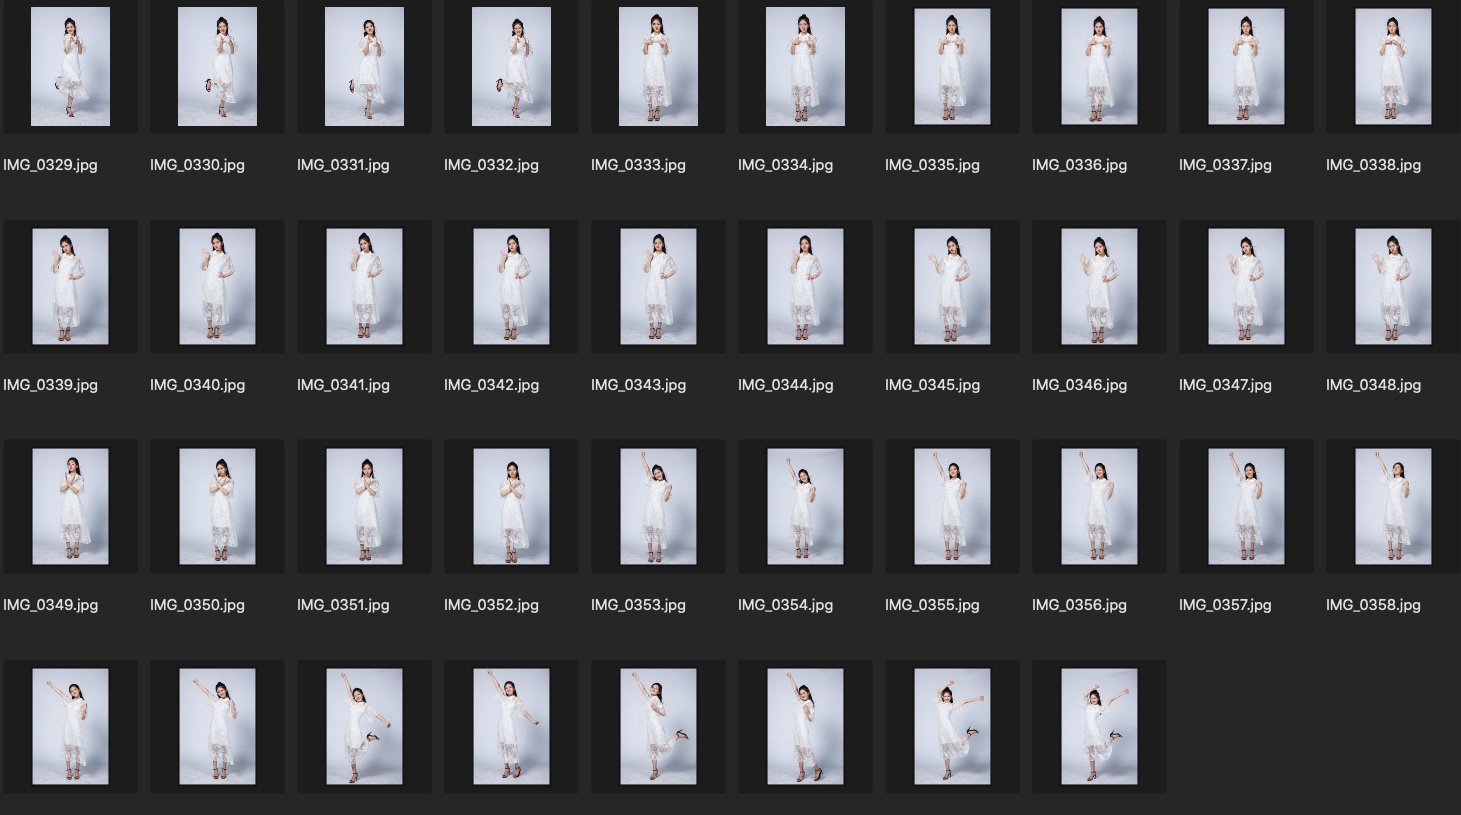1461x815 pixels.
Task: Click the IMG_0336.jpg filename text
Action: point(1079,165)
